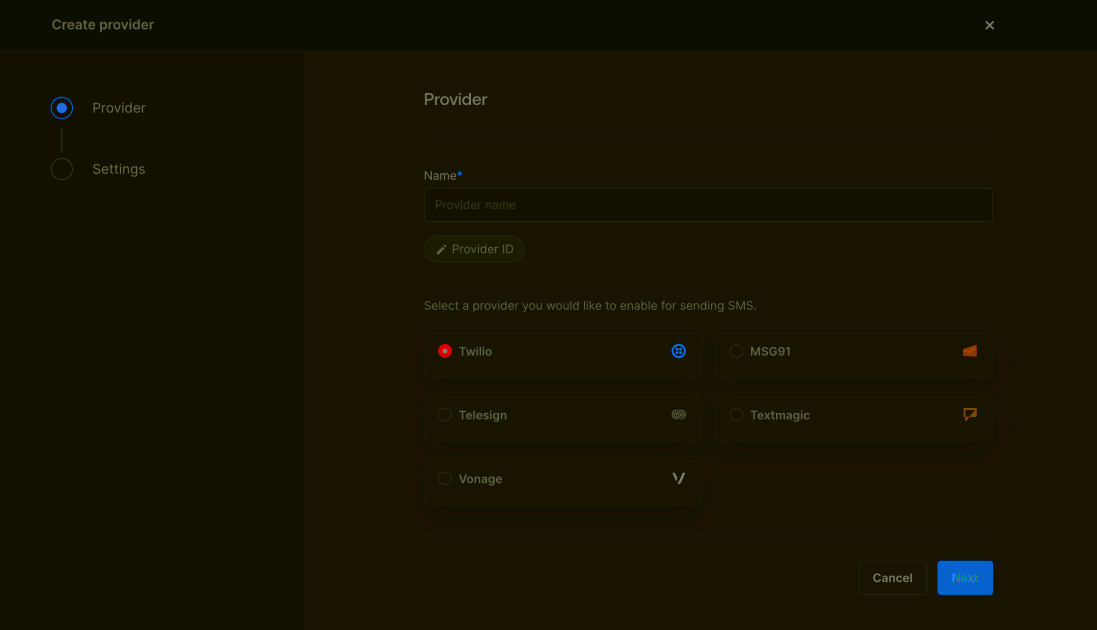Click the Twilio logo icon
Screen dimensions: 1097x630
[x=678, y=351]
